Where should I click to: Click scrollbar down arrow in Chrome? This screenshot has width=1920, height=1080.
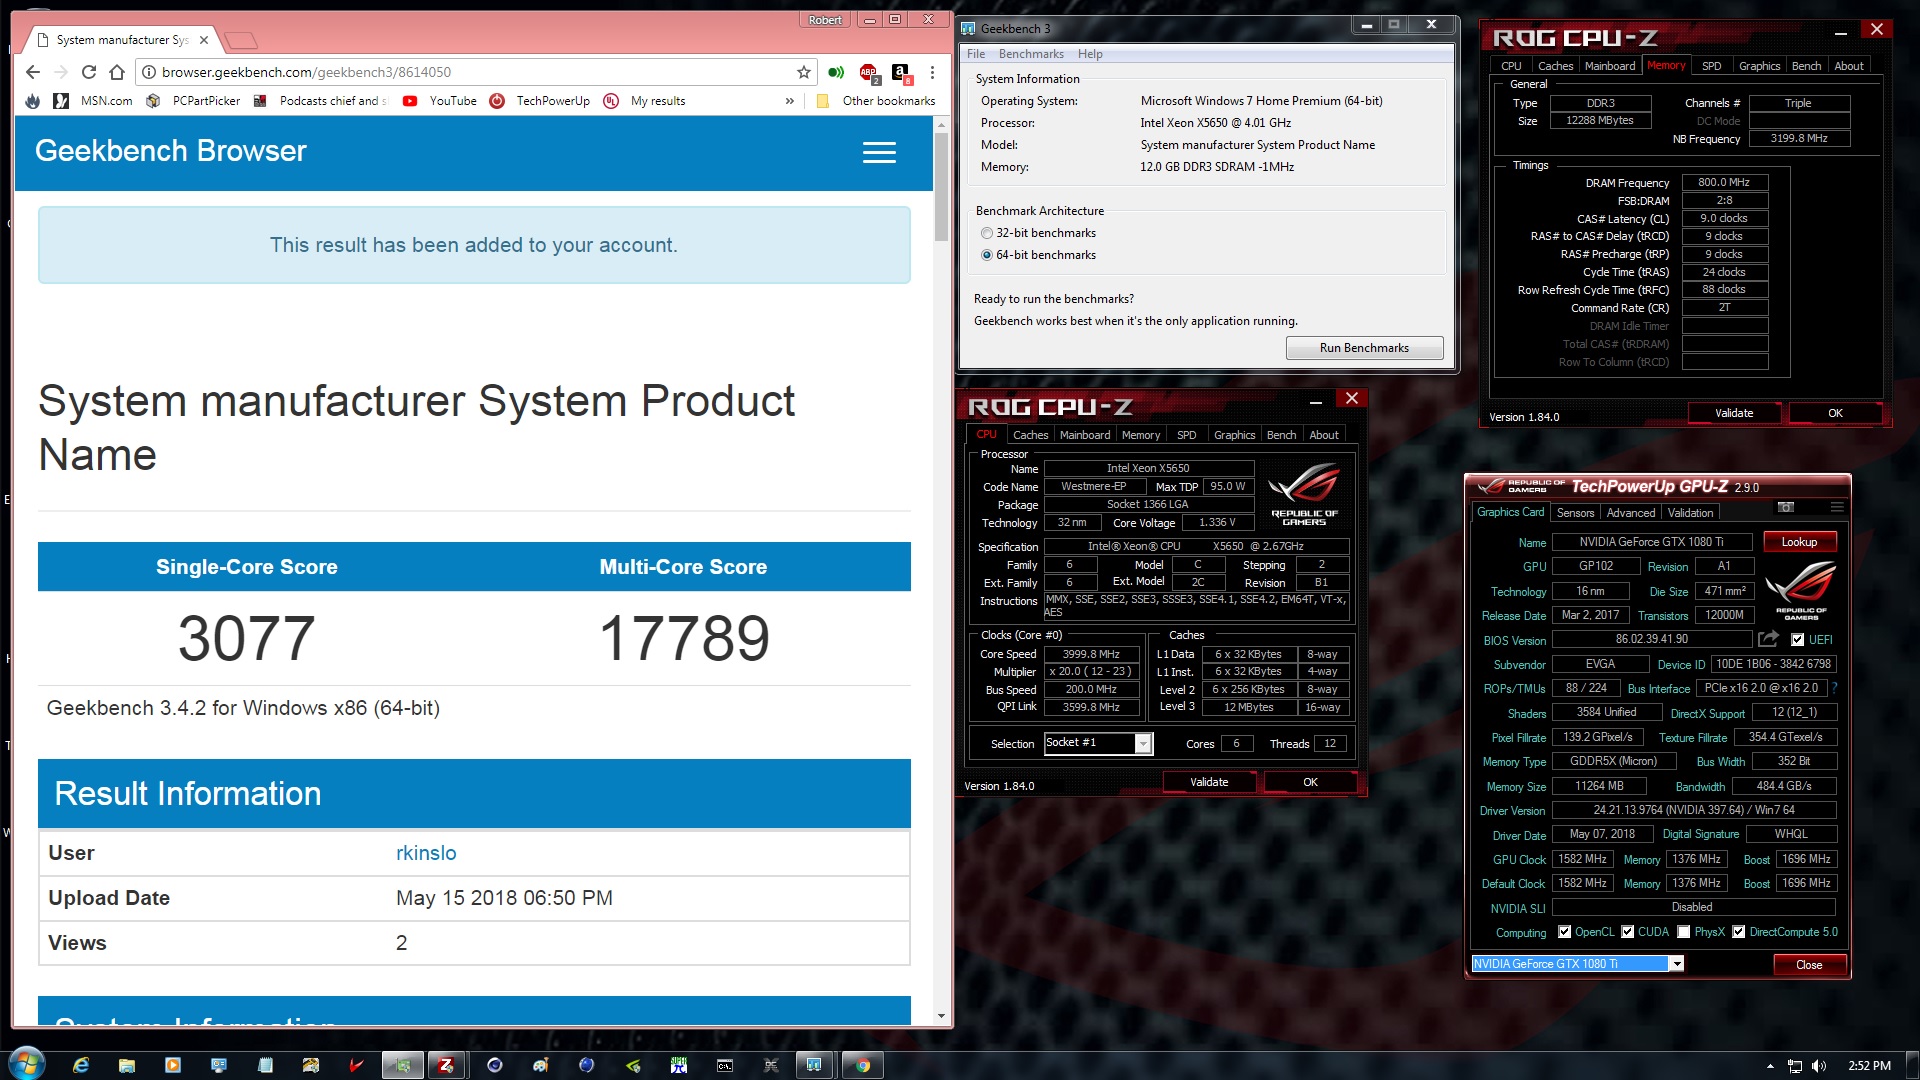pos(941,1015)
